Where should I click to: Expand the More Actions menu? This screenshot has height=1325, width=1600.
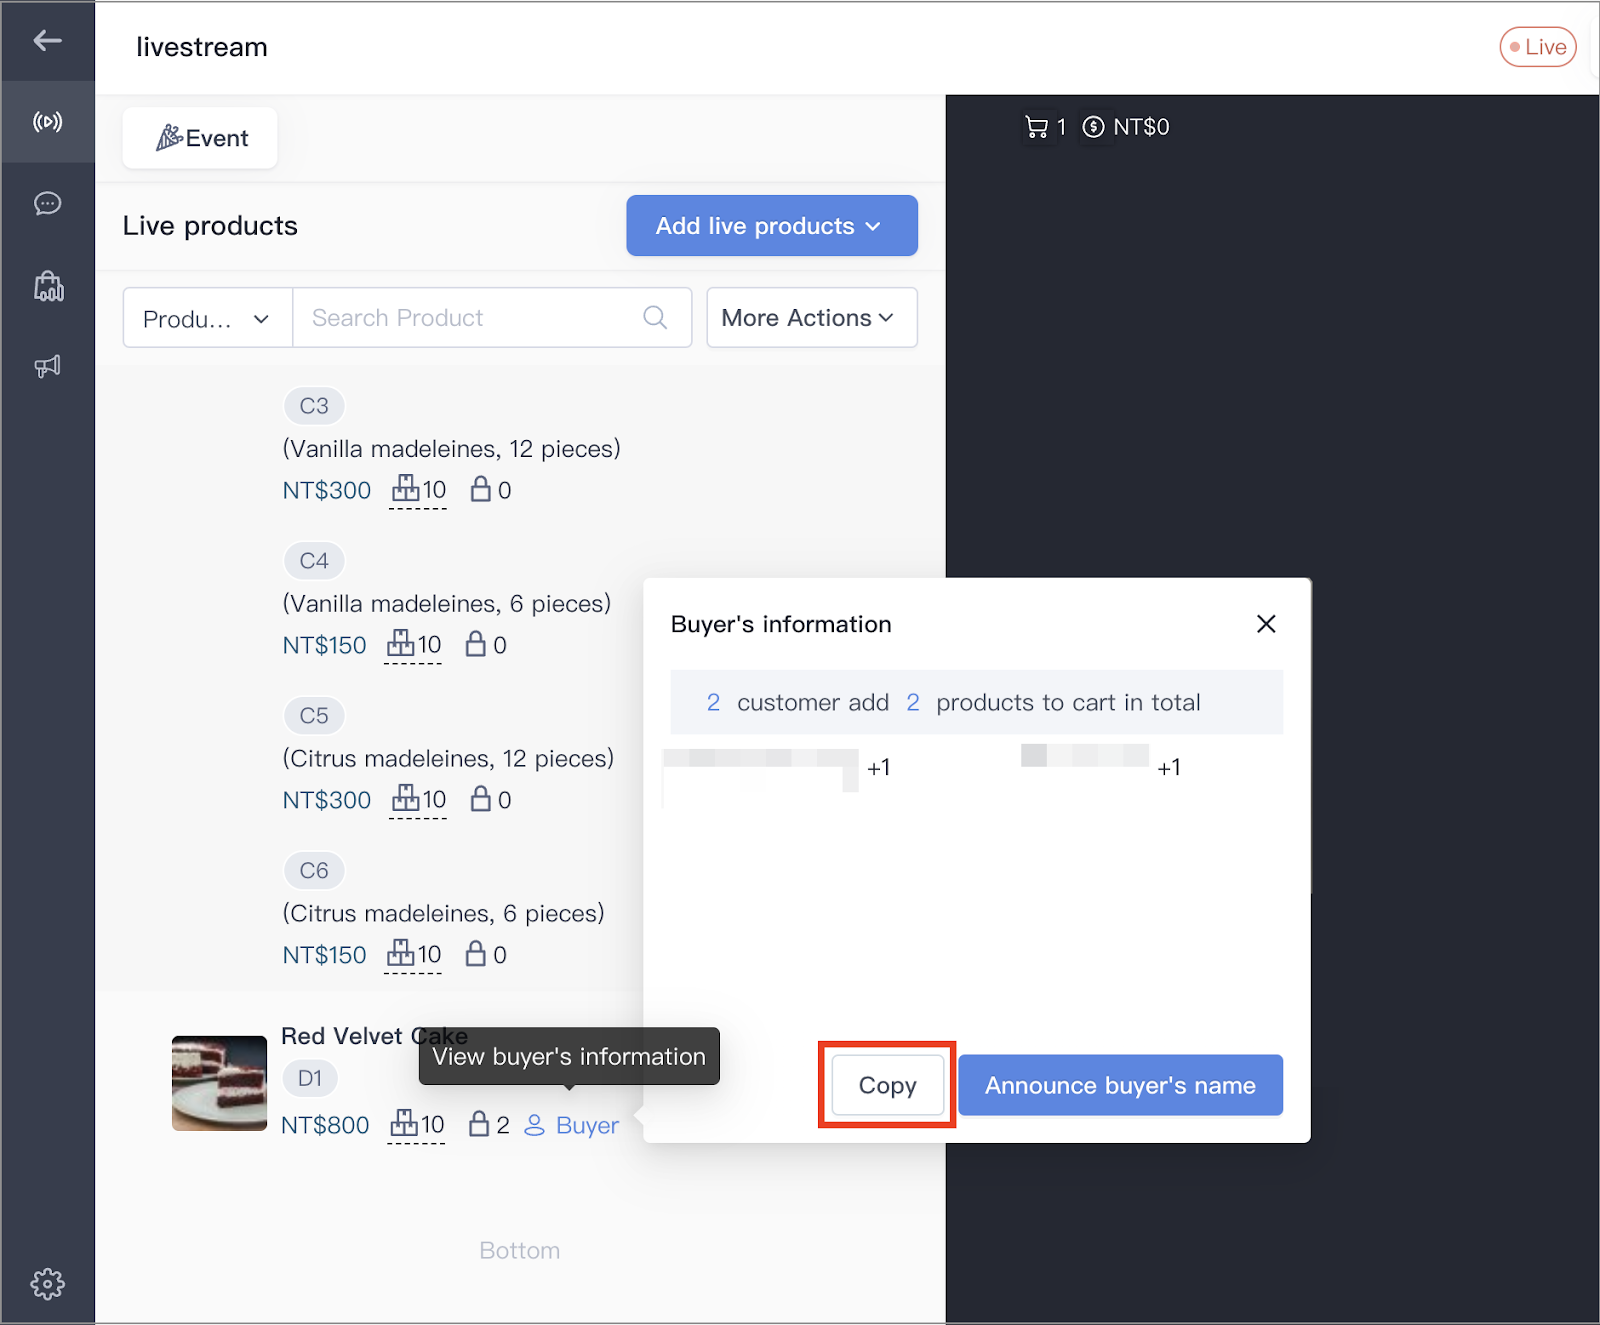pos(810,318)
